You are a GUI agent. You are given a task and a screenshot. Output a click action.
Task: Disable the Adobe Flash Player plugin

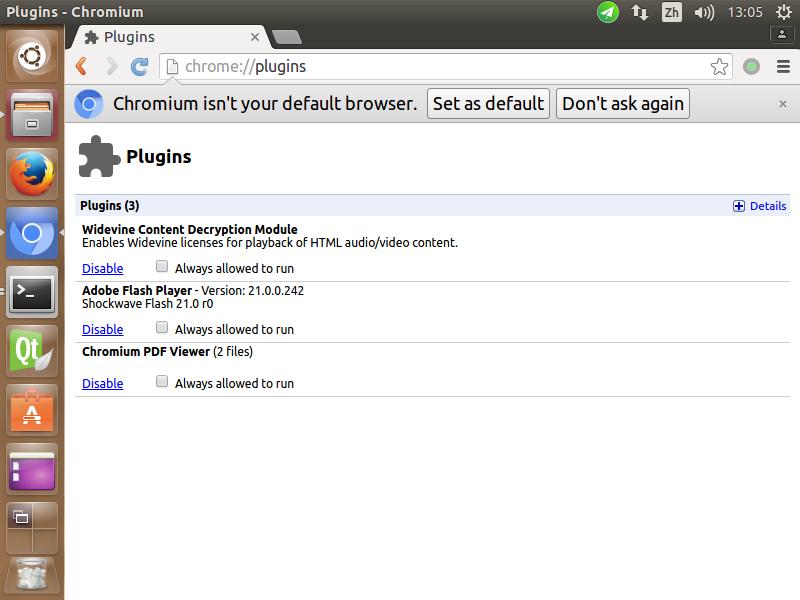pos(102,329)
